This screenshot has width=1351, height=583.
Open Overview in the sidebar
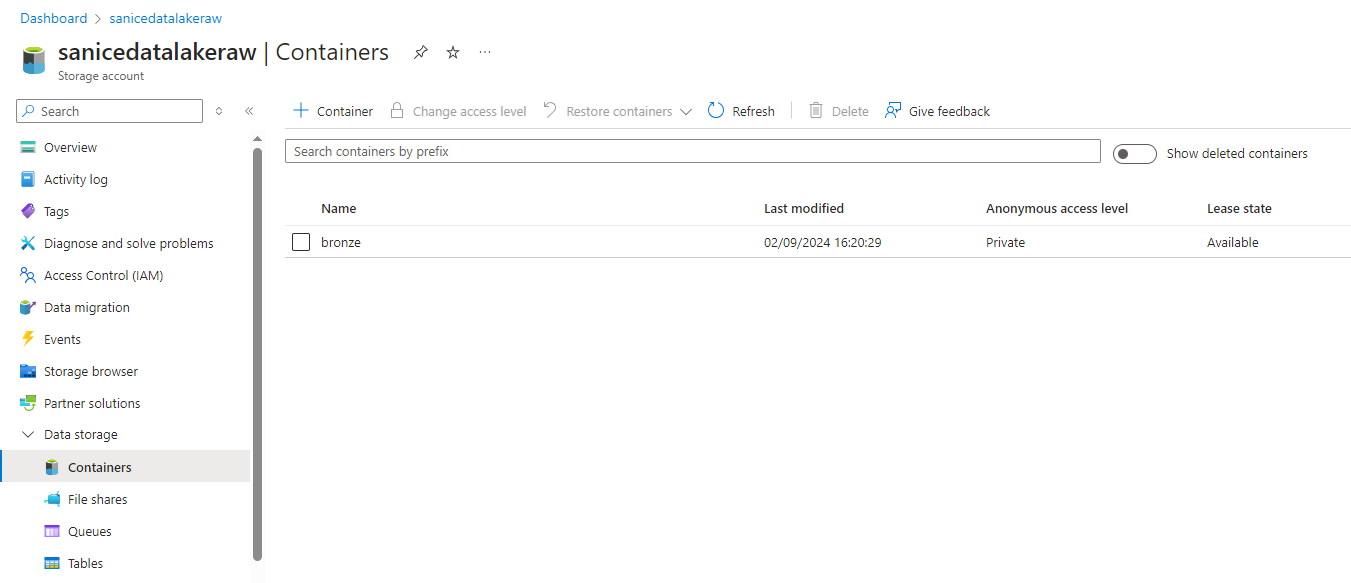70,147
